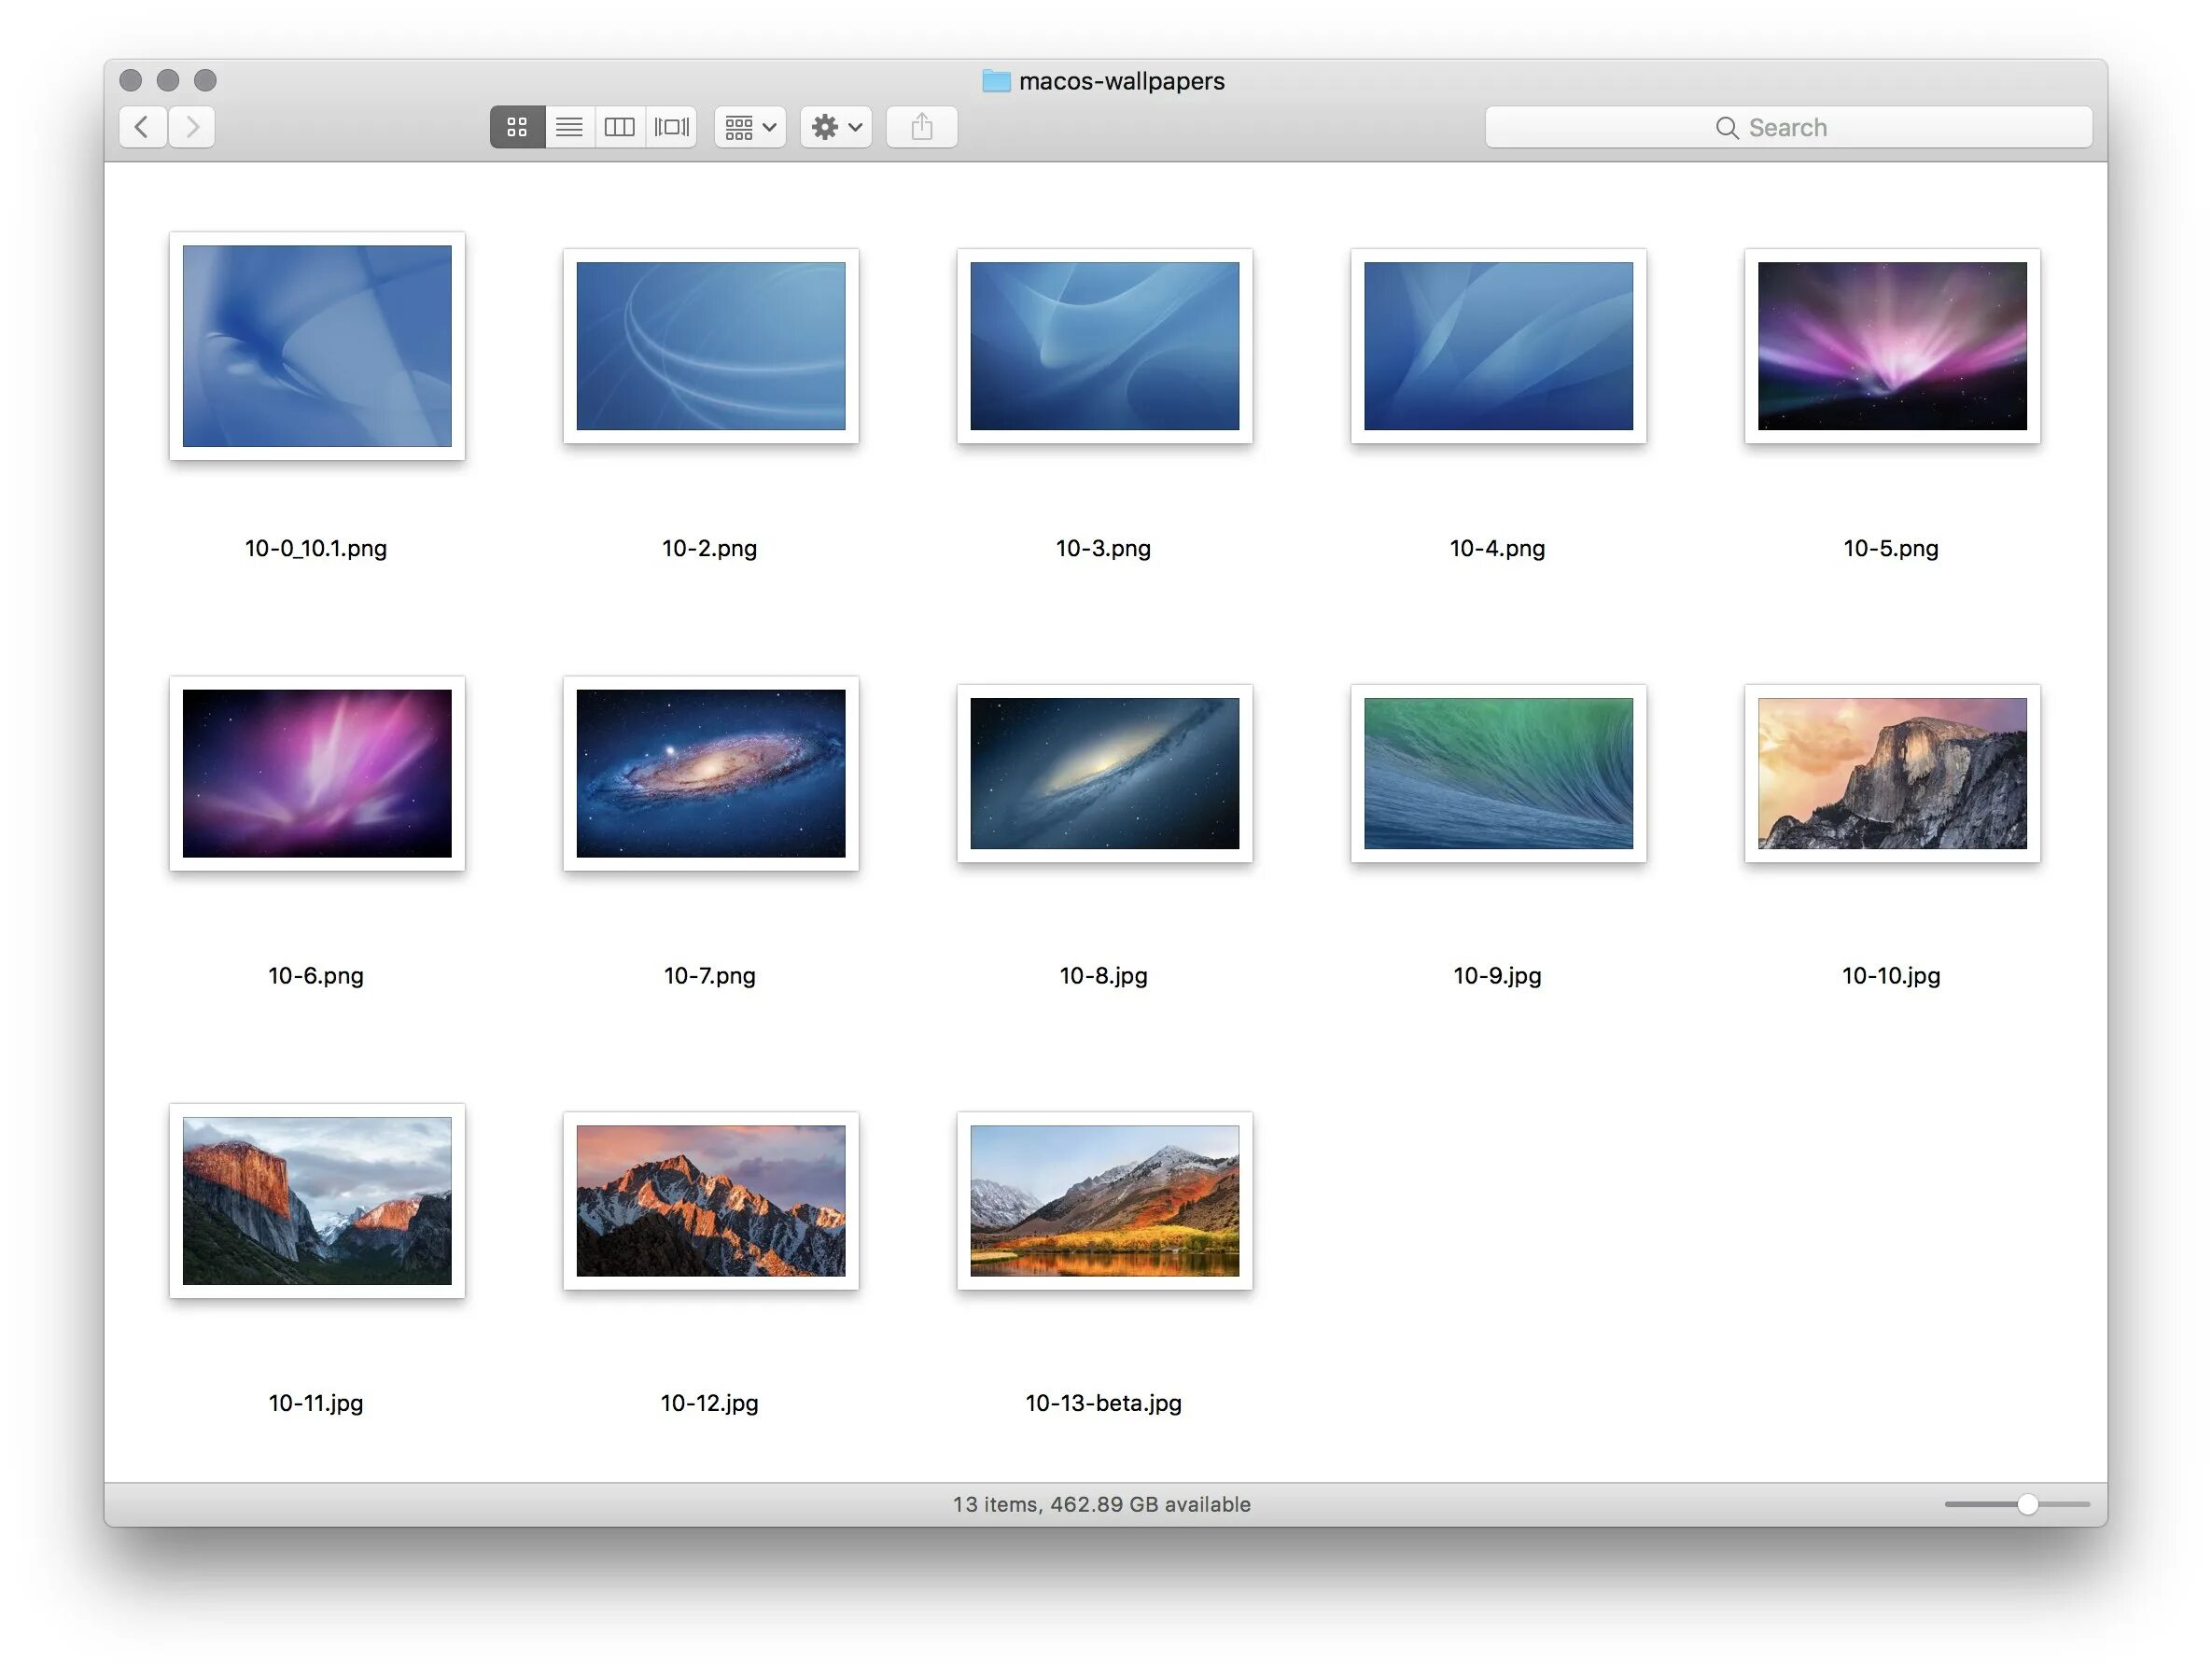Click the file name 10-5.png
2212x1676 pixels.
coord(1891,548)
